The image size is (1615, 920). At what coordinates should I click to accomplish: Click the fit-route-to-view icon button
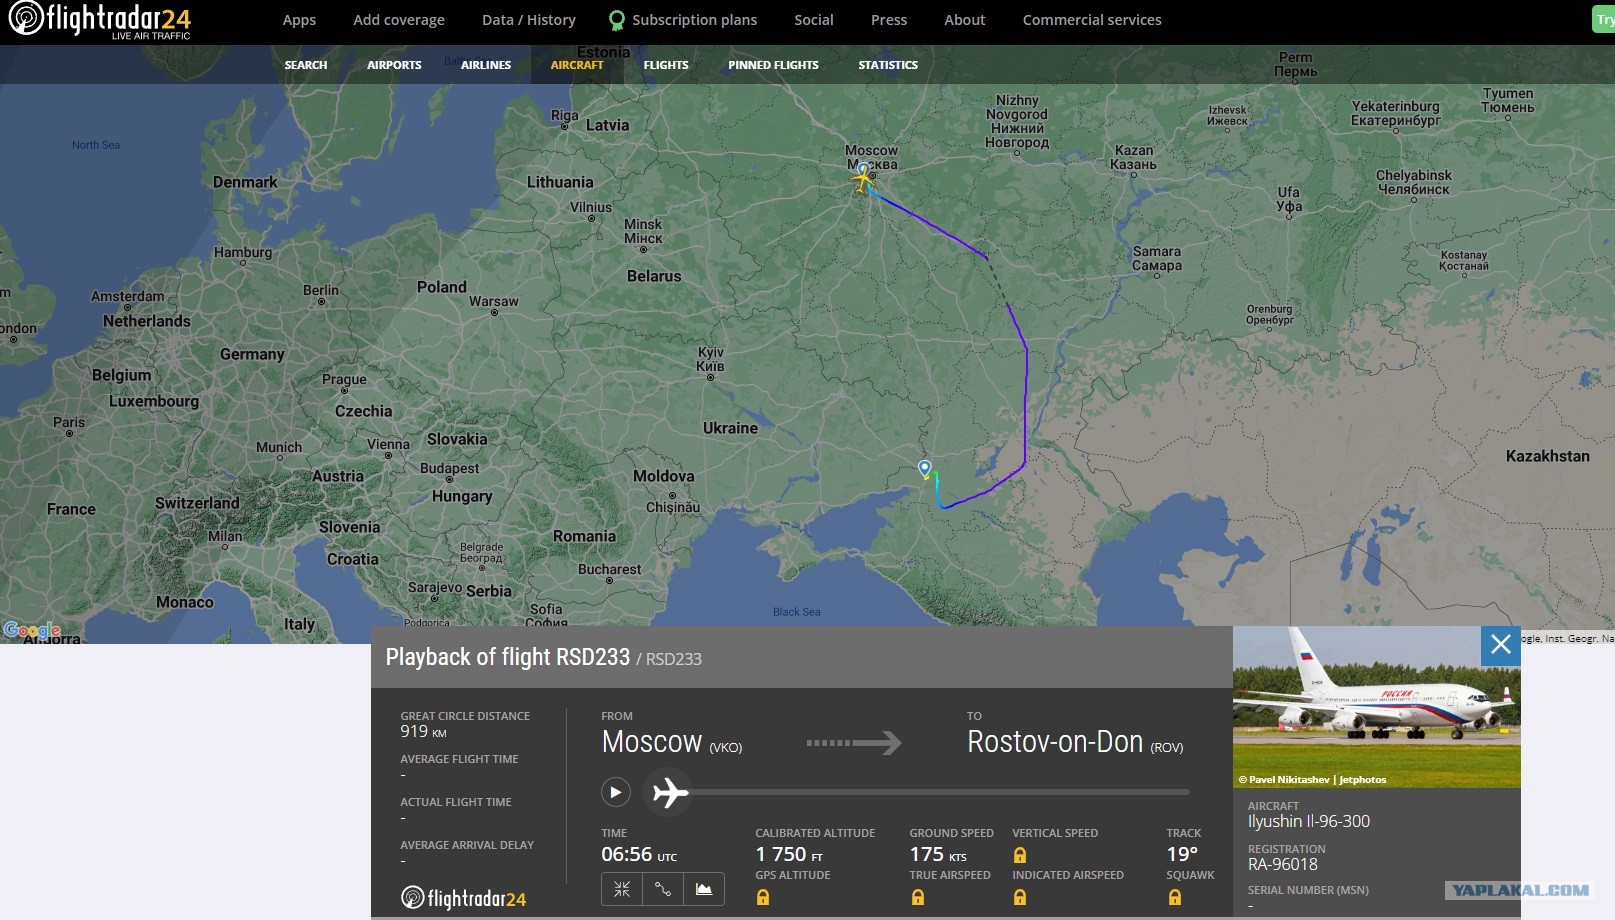[622, 889]
